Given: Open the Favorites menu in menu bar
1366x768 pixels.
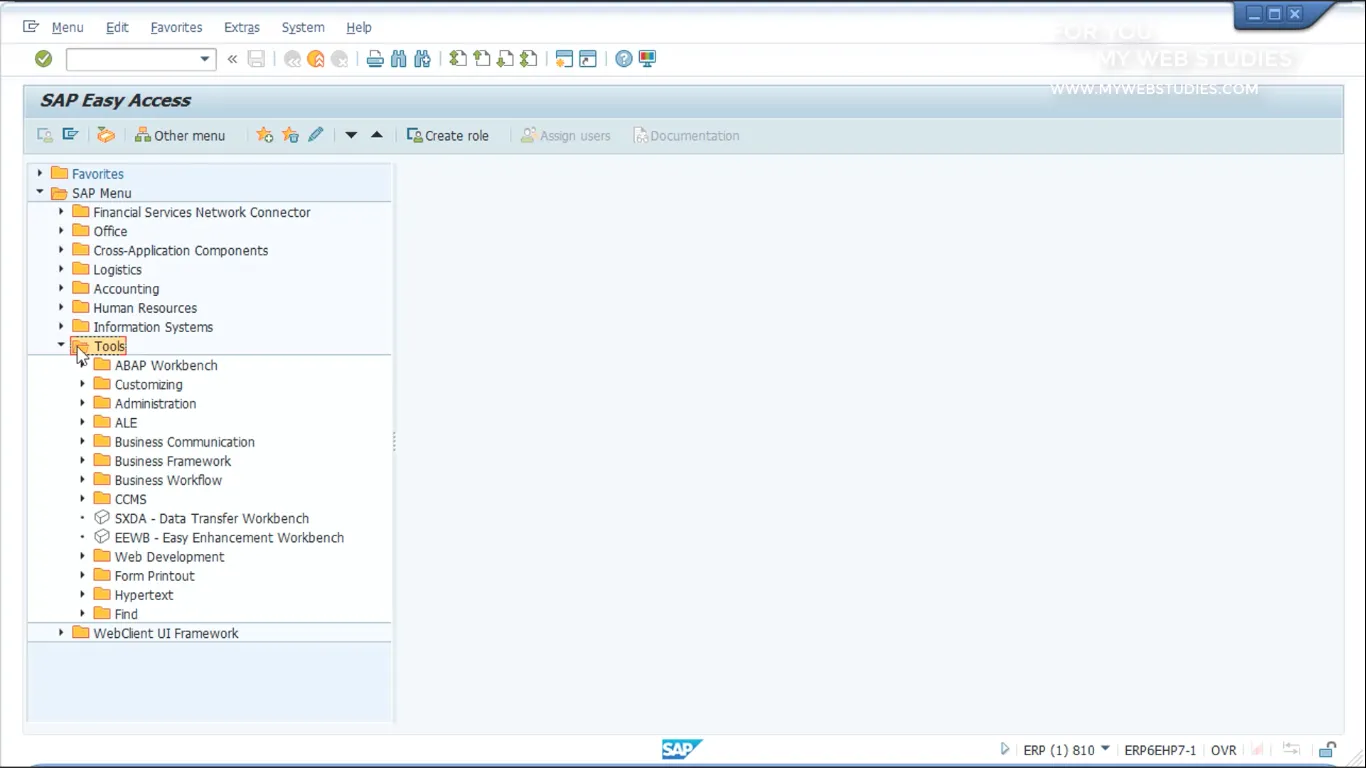Looking at the screenshot, I should 176,27.
